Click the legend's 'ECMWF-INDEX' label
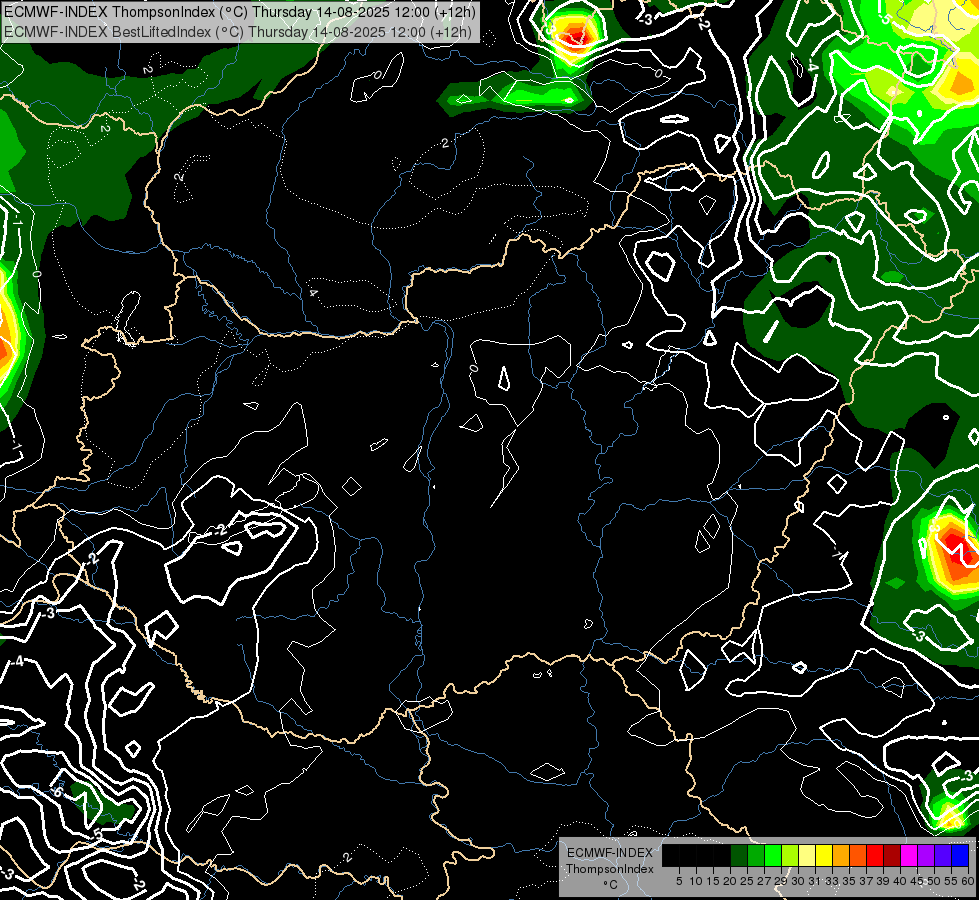Screen dimensions: 979x900 (610, 853)
